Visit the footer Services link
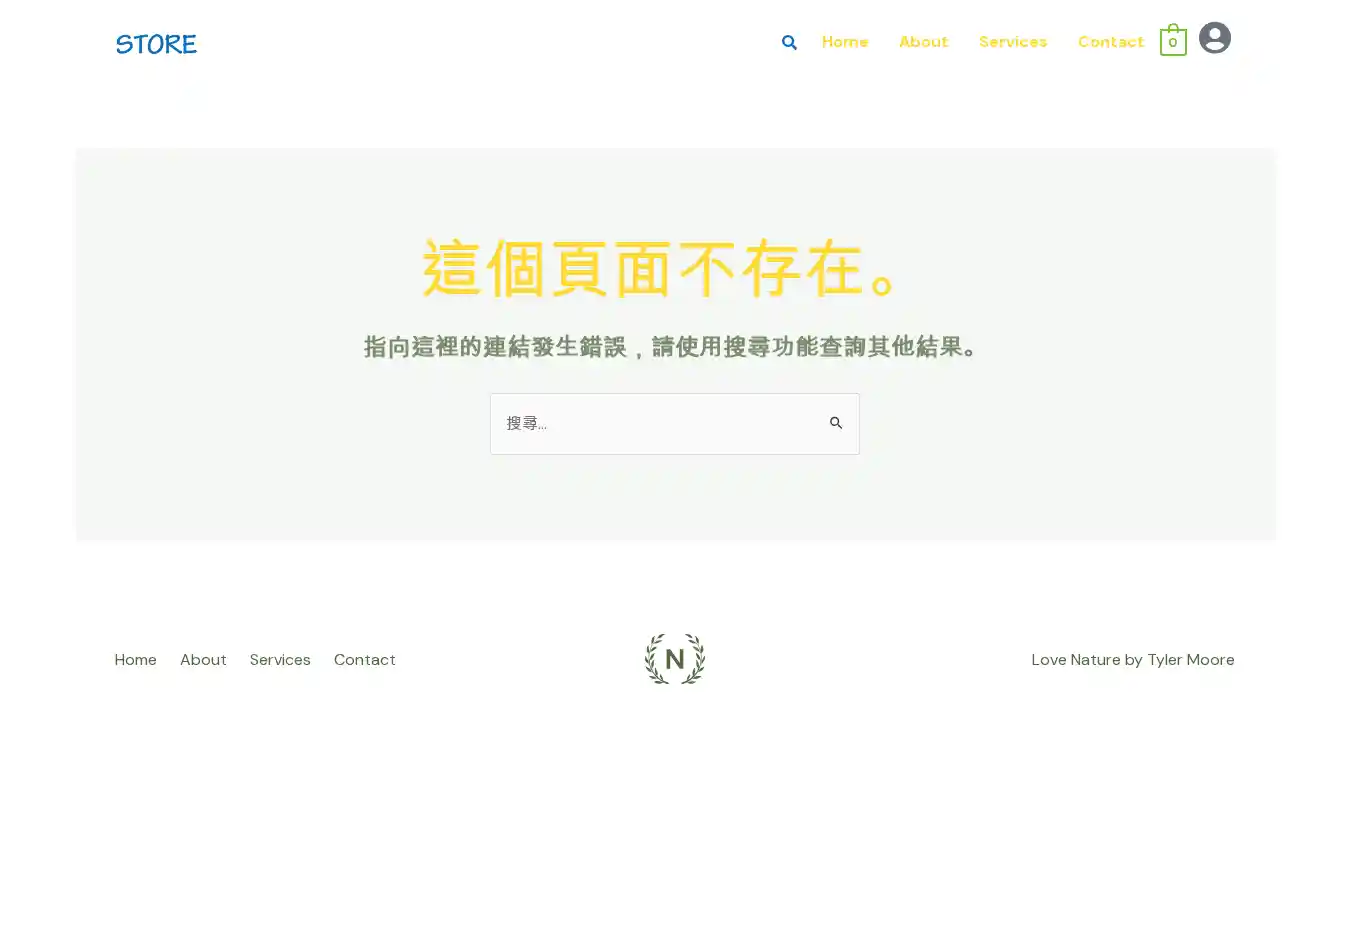The height and width of the screenshot is (940, 1350). point(280,660)
